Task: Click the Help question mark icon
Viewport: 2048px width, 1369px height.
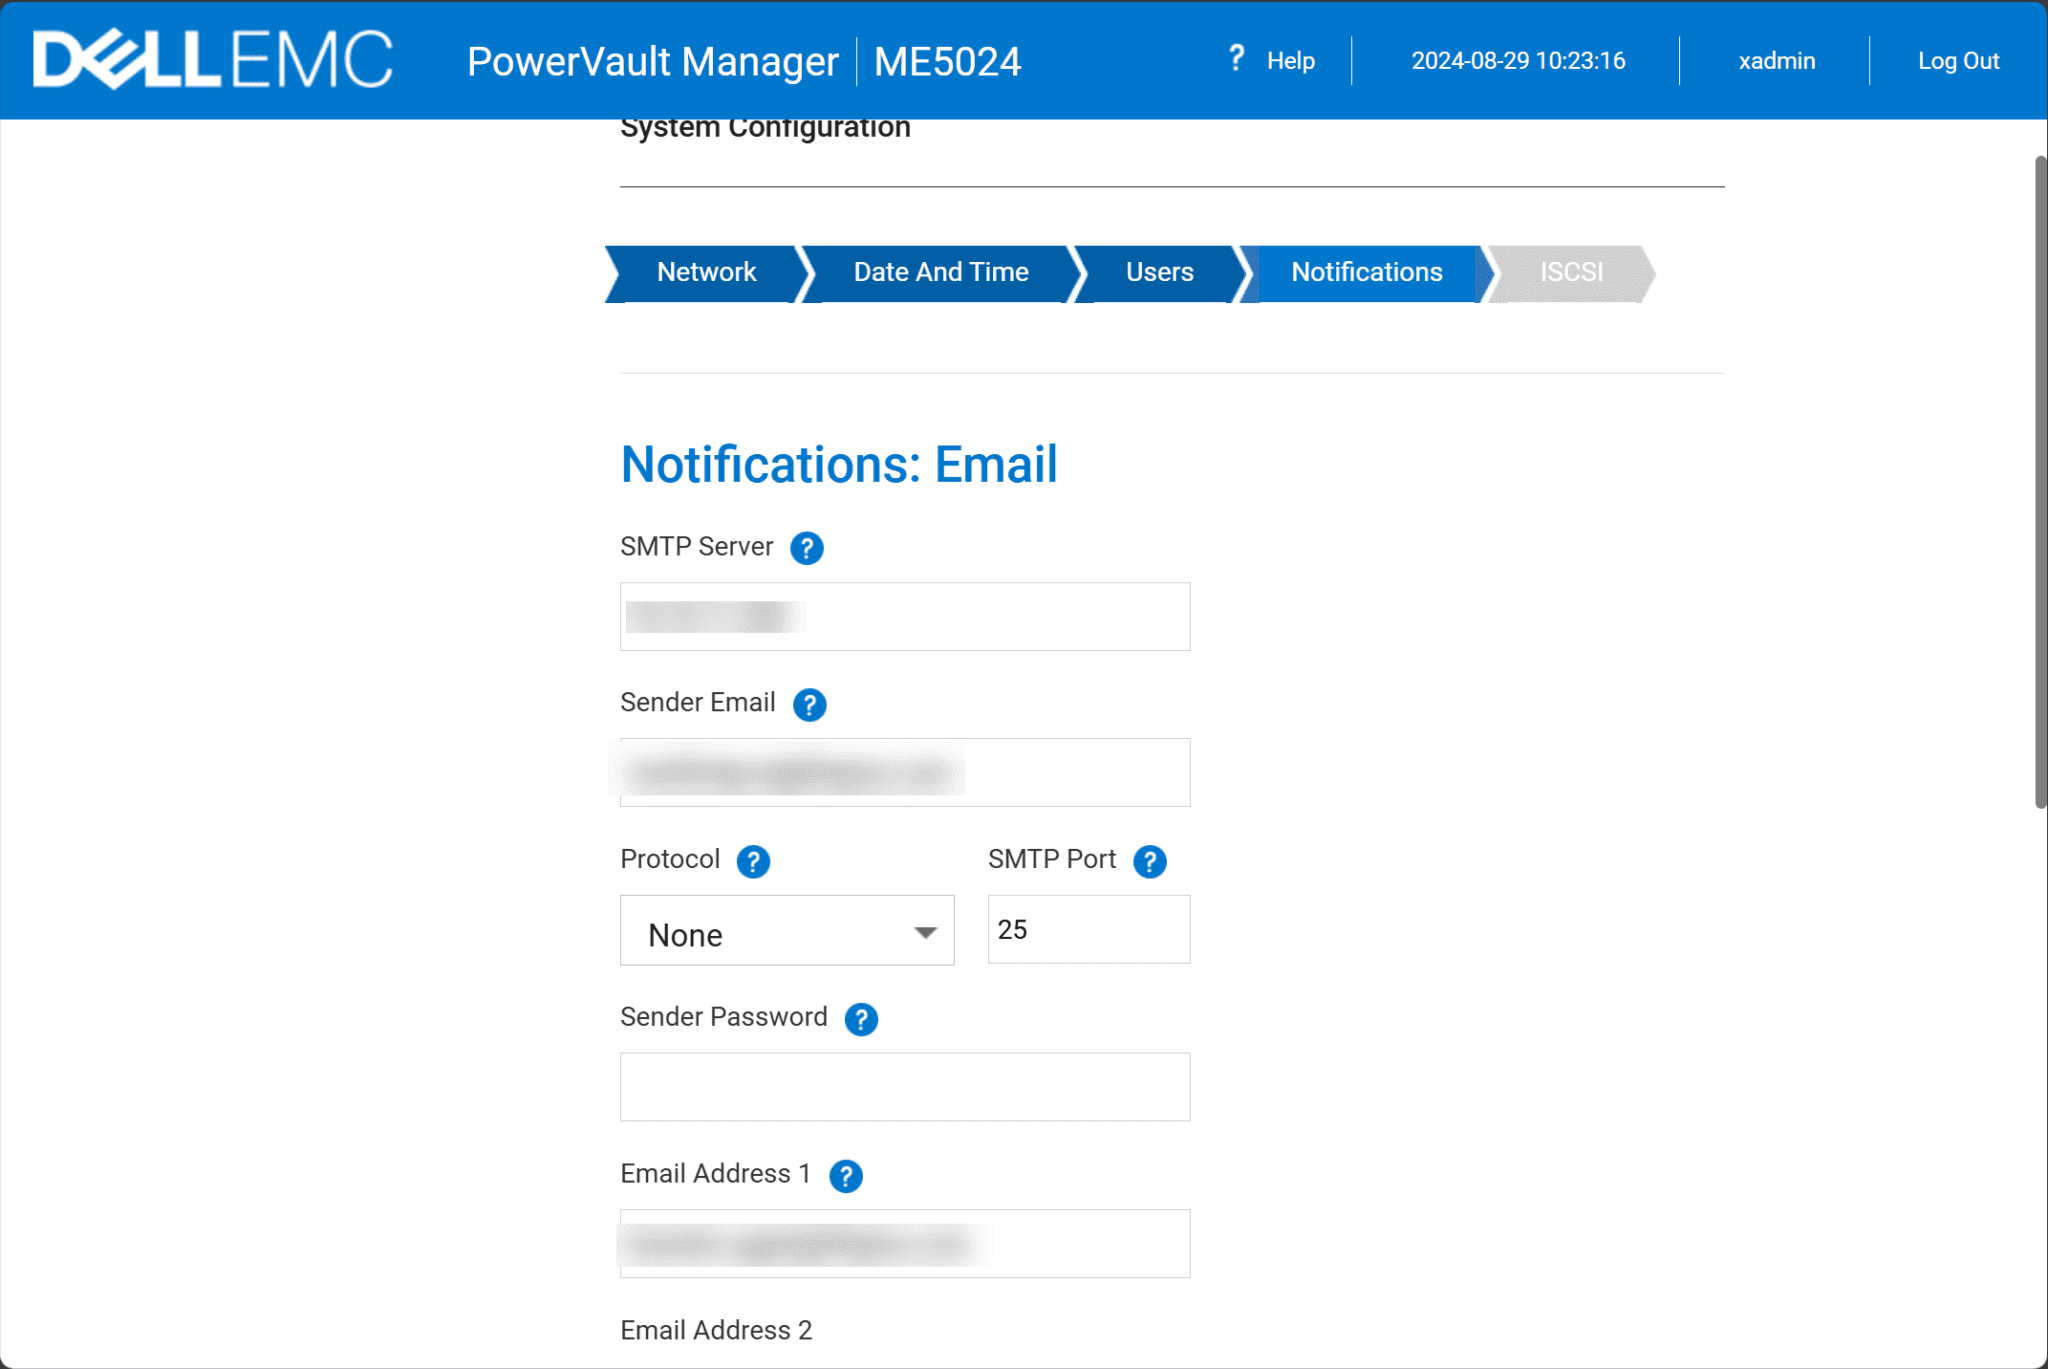Action: point(1236,59)
